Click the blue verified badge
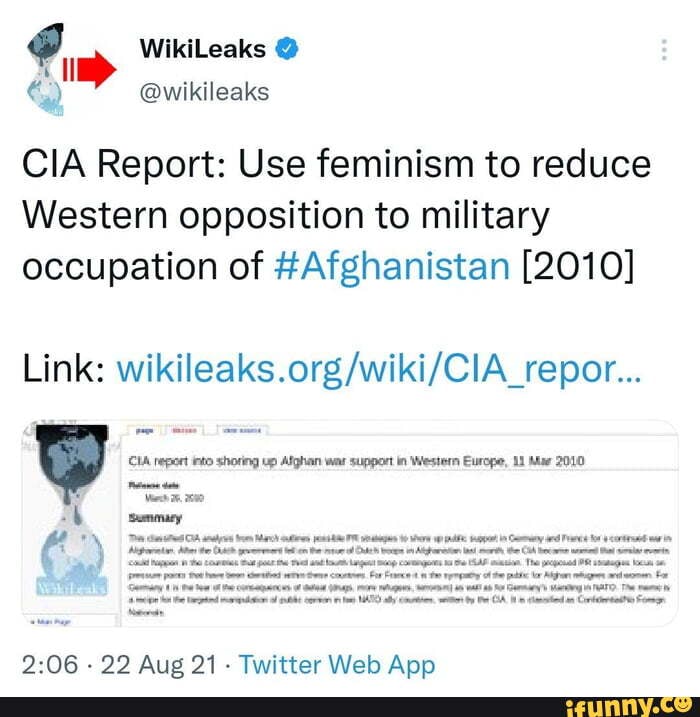The height and width of the screenshot is (717, 700). click(x=287, y=49)
